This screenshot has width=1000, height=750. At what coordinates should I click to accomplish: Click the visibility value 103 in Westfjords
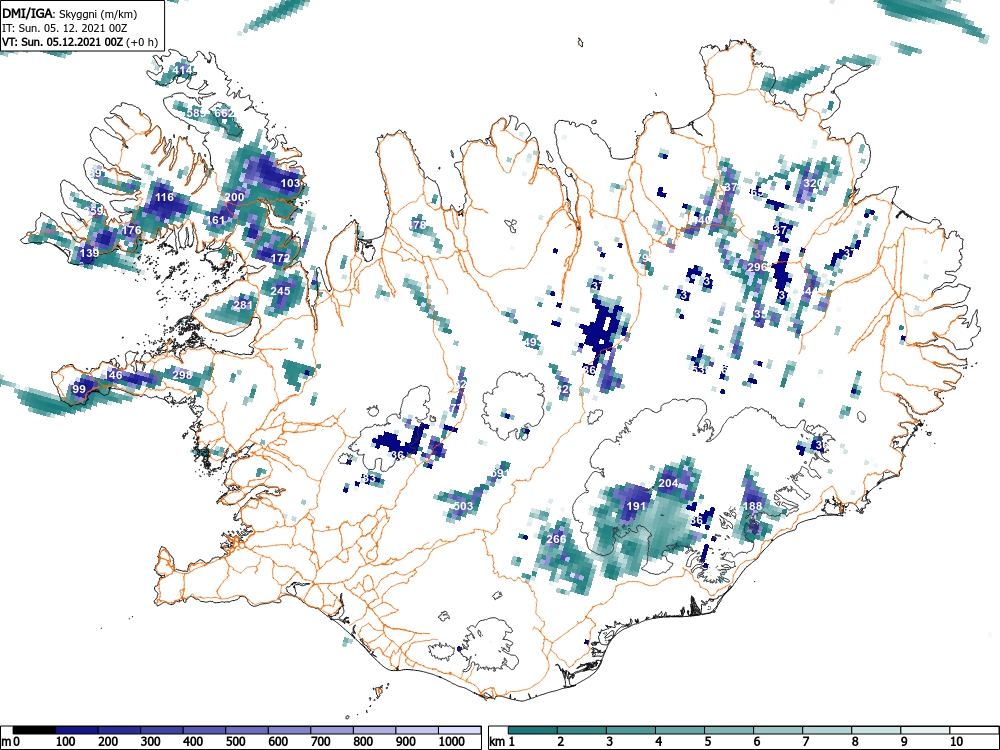coord(290,183)
